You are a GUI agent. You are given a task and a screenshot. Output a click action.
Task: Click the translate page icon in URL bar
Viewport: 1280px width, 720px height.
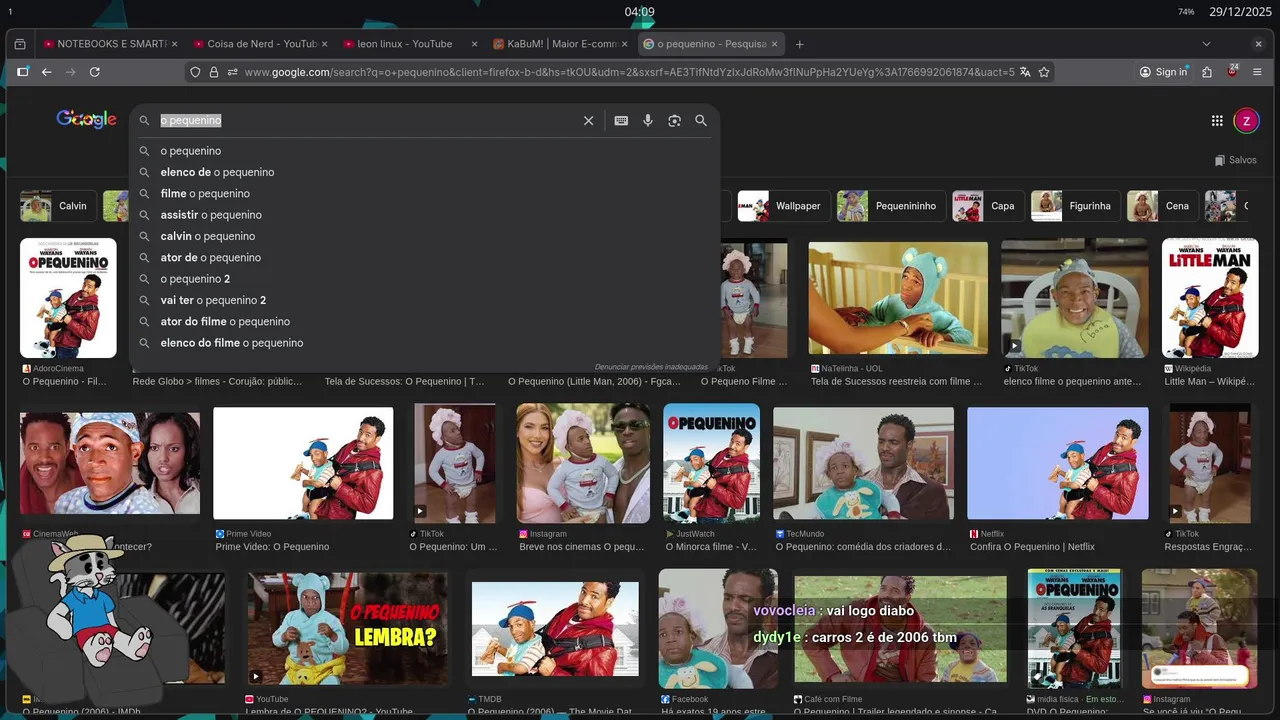point(1025,72)
